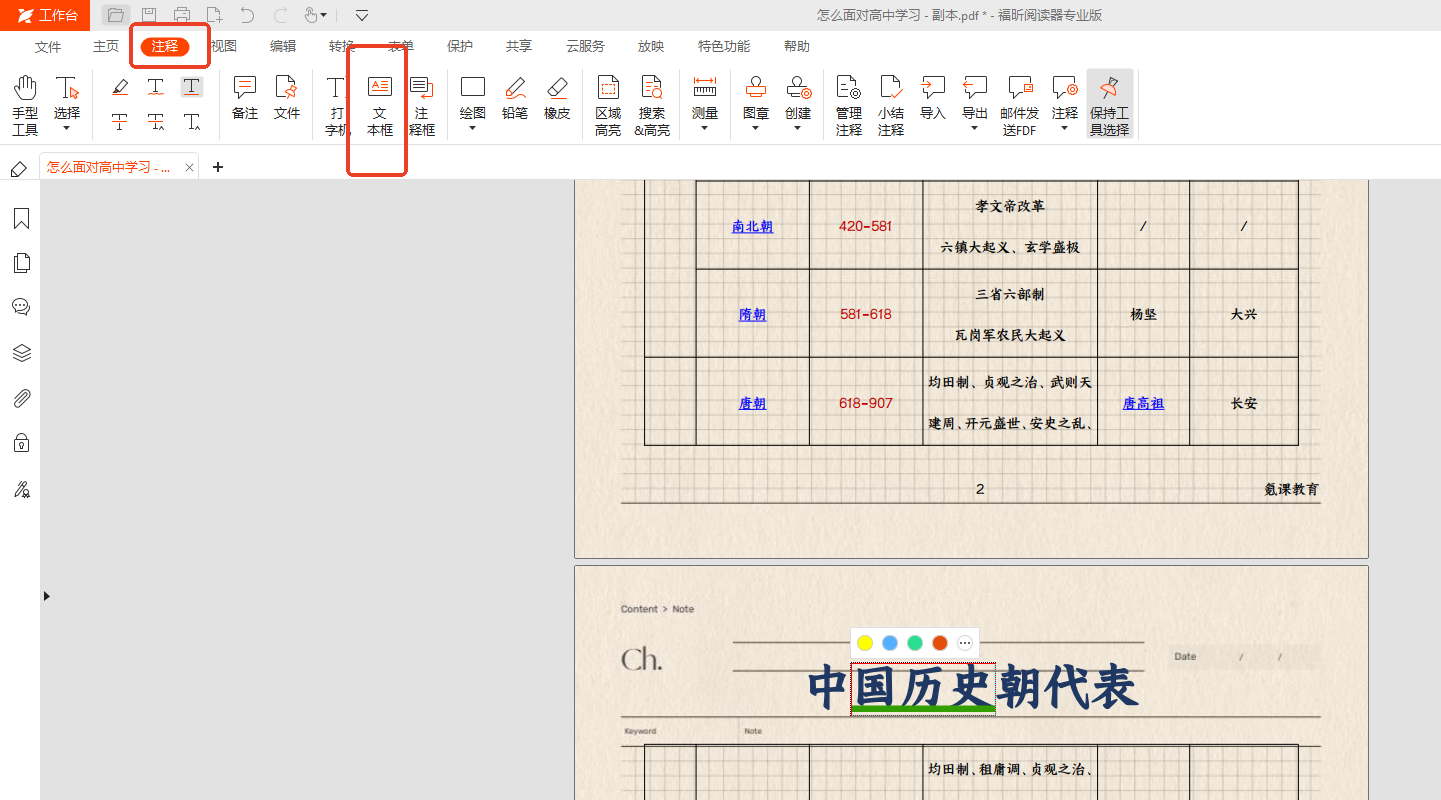Open the bookmarks panel in sidebar
Screen dimensions: 1441x800
(21, 219)
